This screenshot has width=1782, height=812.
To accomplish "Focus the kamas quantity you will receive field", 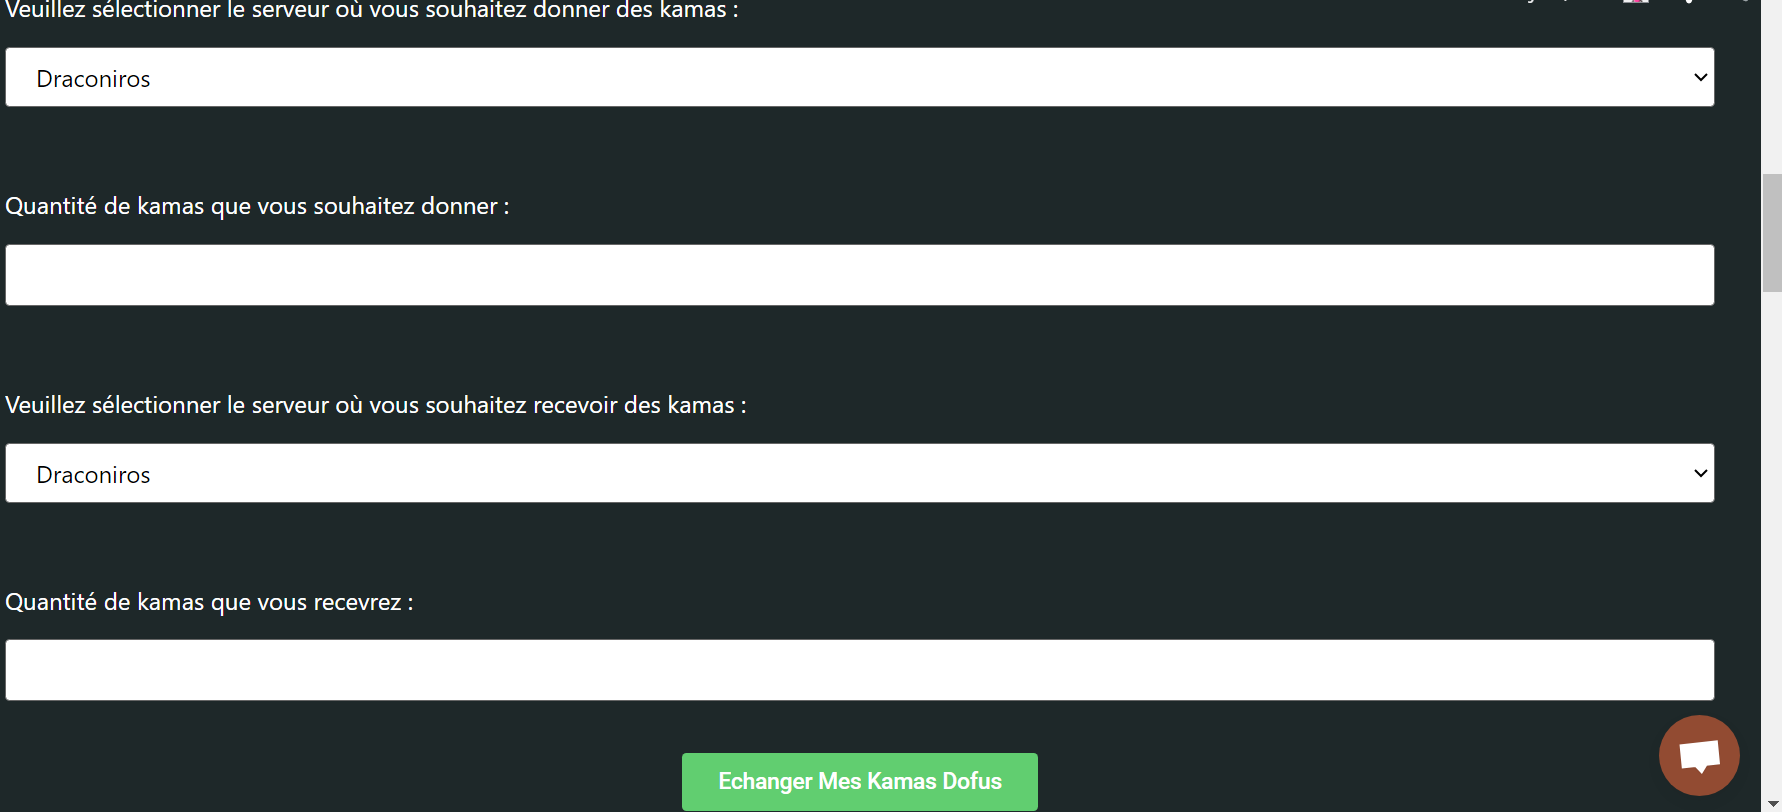I will click(x=860, y=670).
